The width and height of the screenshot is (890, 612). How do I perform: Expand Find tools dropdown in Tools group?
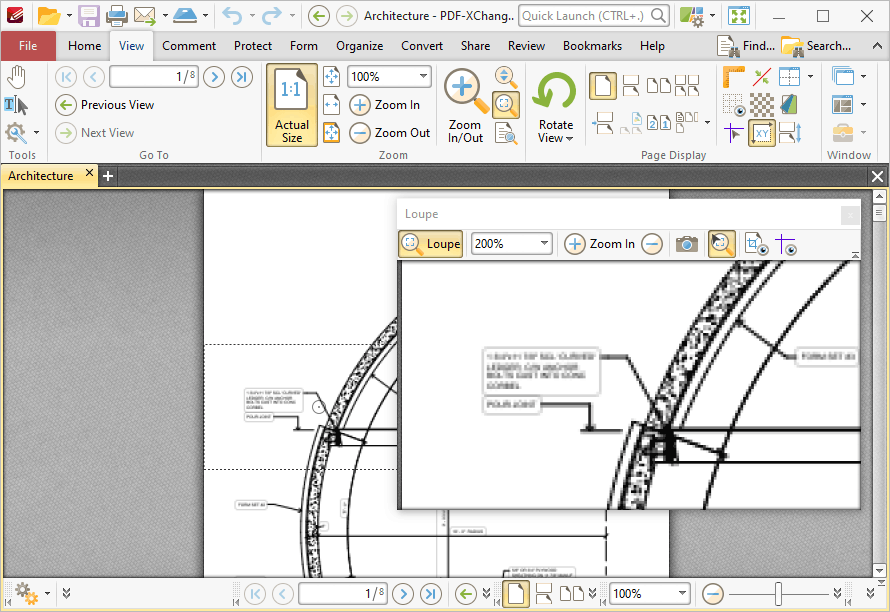click(x=36, y=132)
